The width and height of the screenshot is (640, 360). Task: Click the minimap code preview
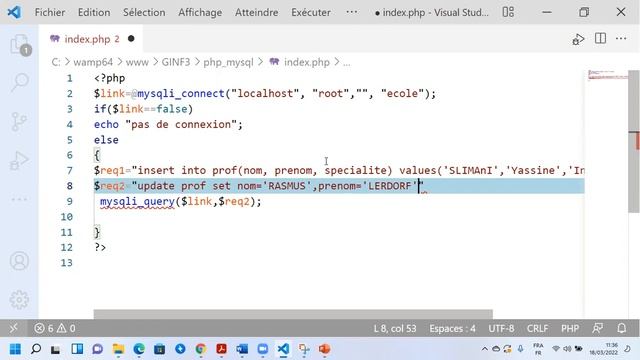607,75
